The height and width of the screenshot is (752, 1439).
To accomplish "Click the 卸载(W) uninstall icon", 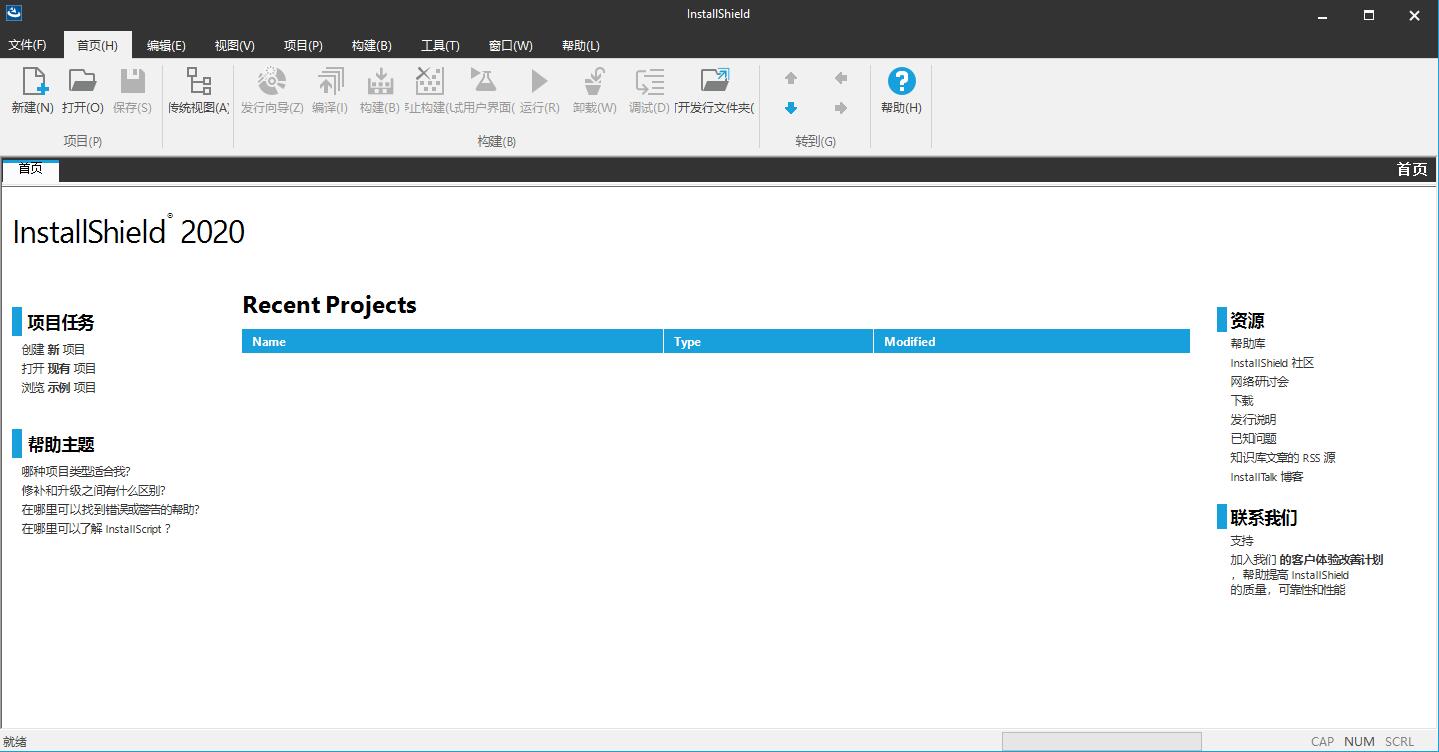I will coord(594,81).
